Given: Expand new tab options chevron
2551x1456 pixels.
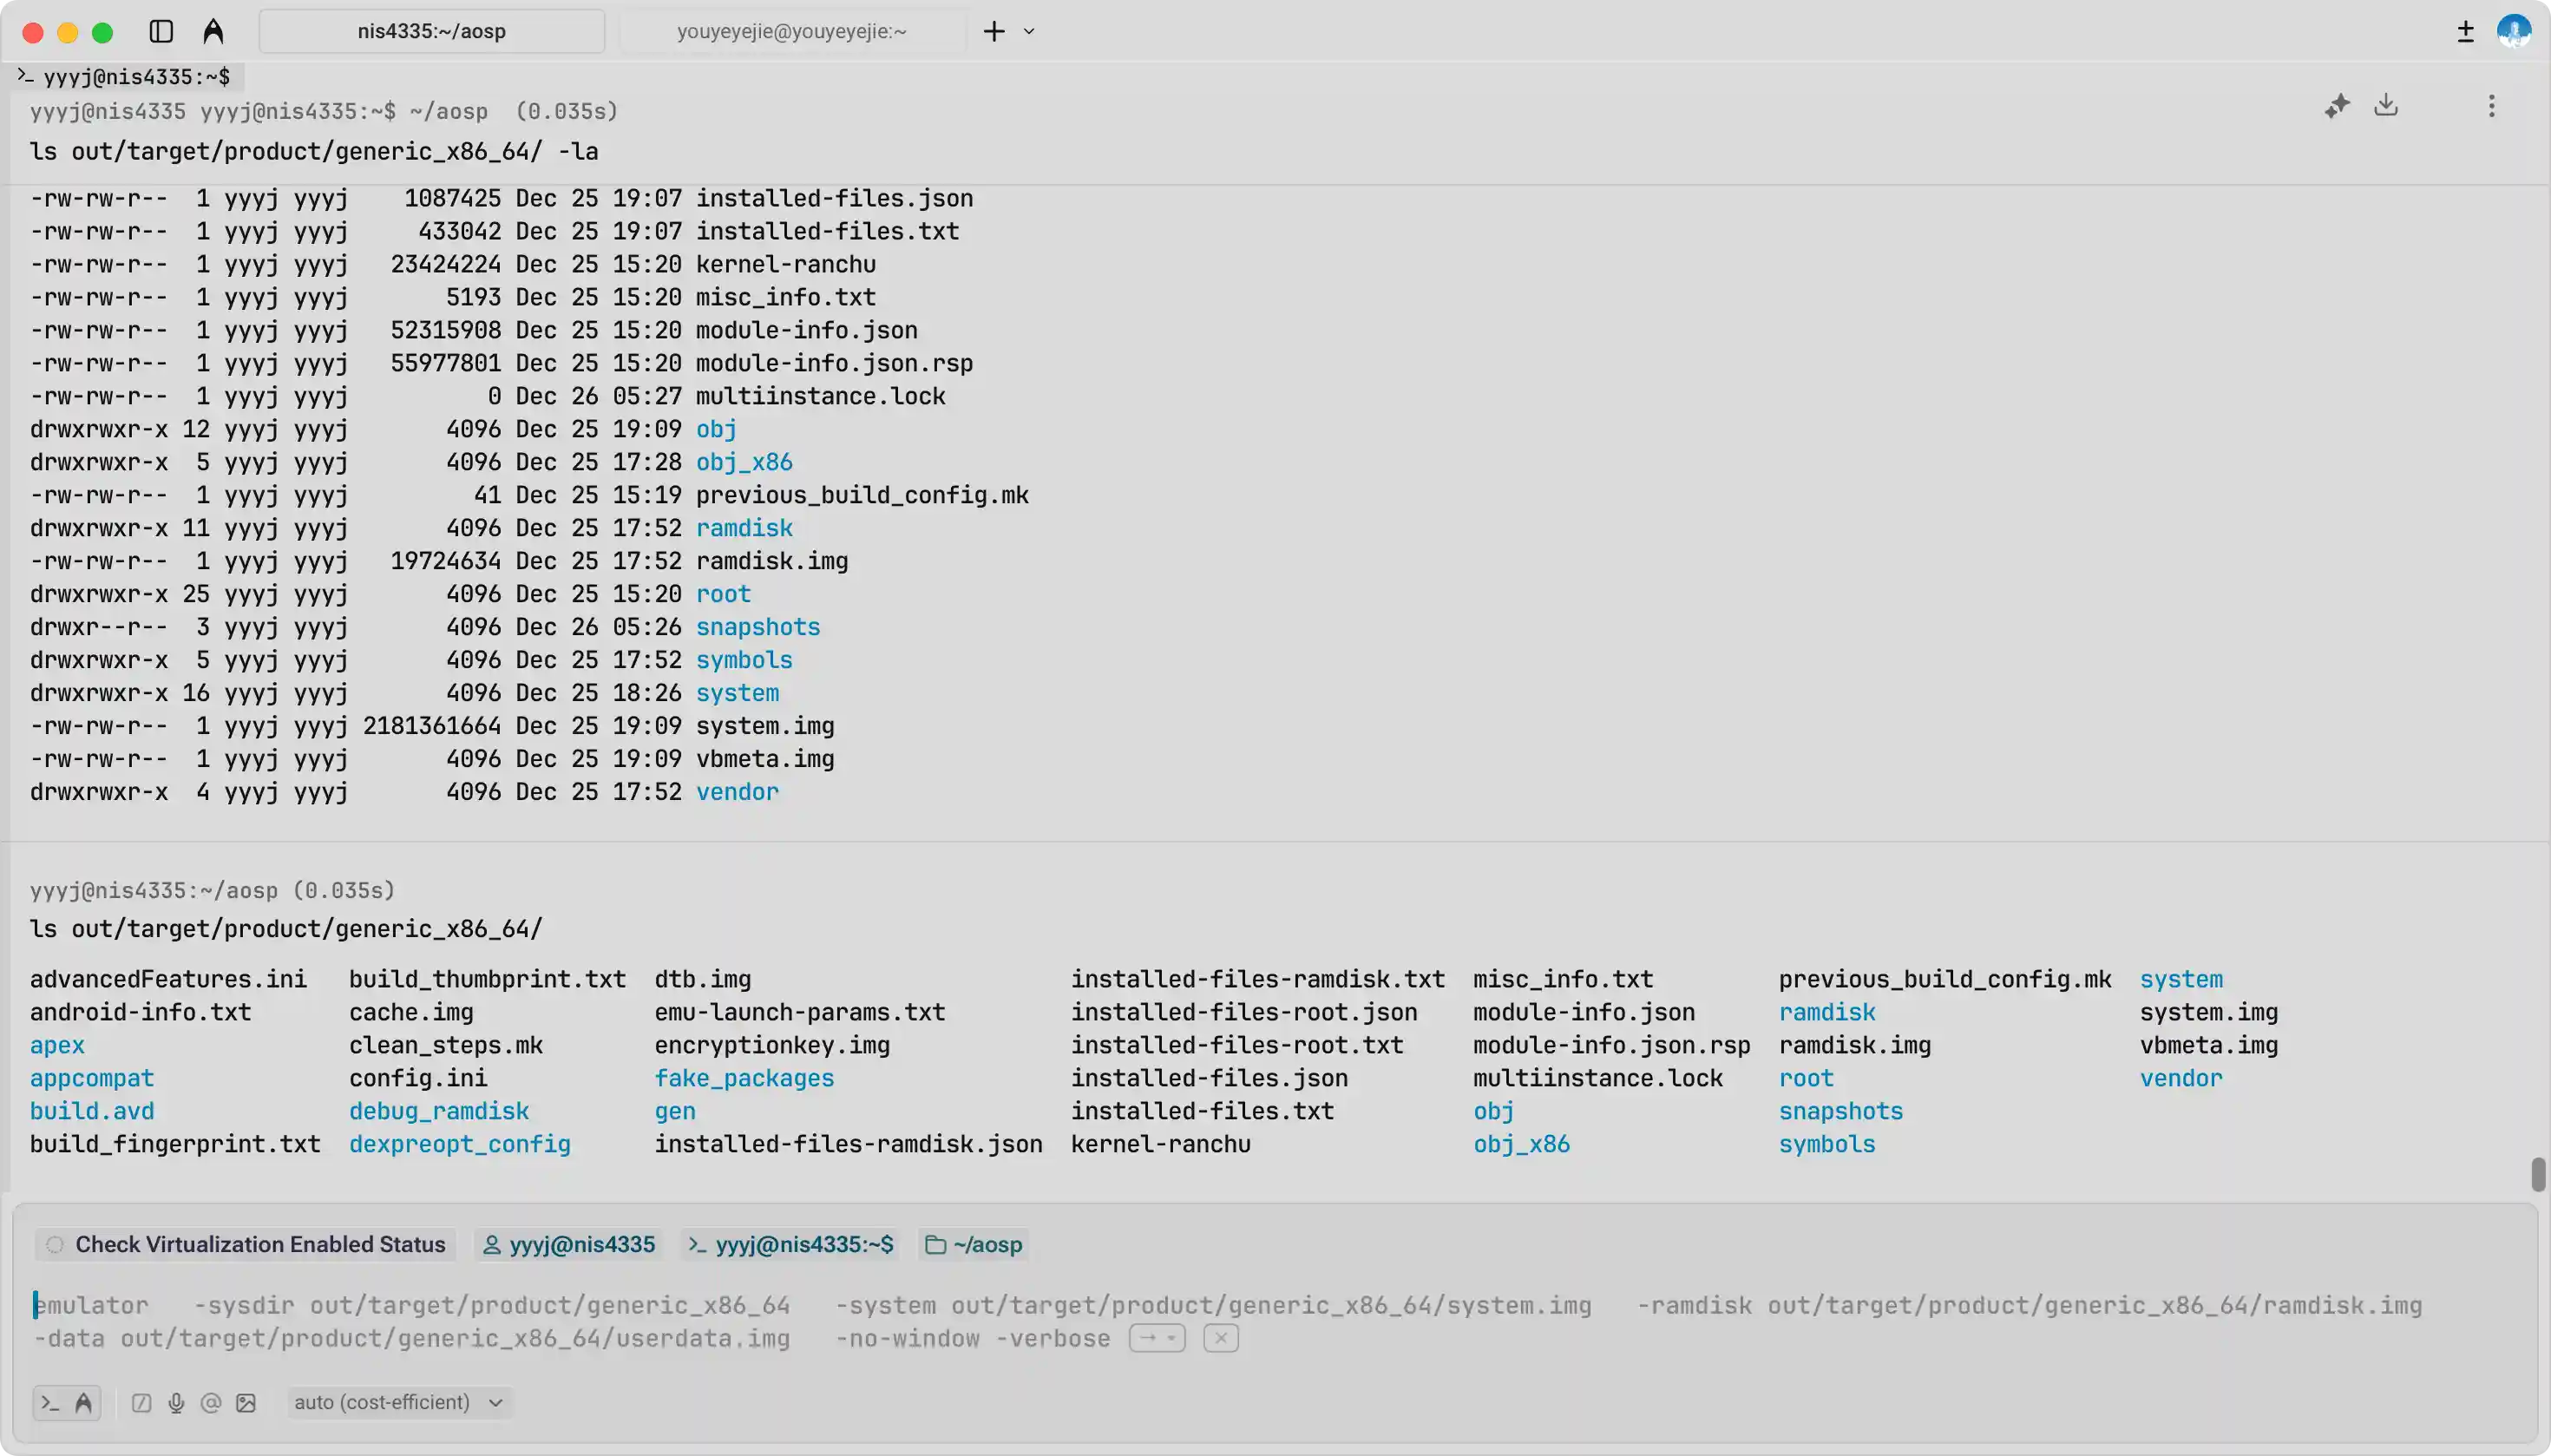Looking at the screenshot, I should (1029, 31).
